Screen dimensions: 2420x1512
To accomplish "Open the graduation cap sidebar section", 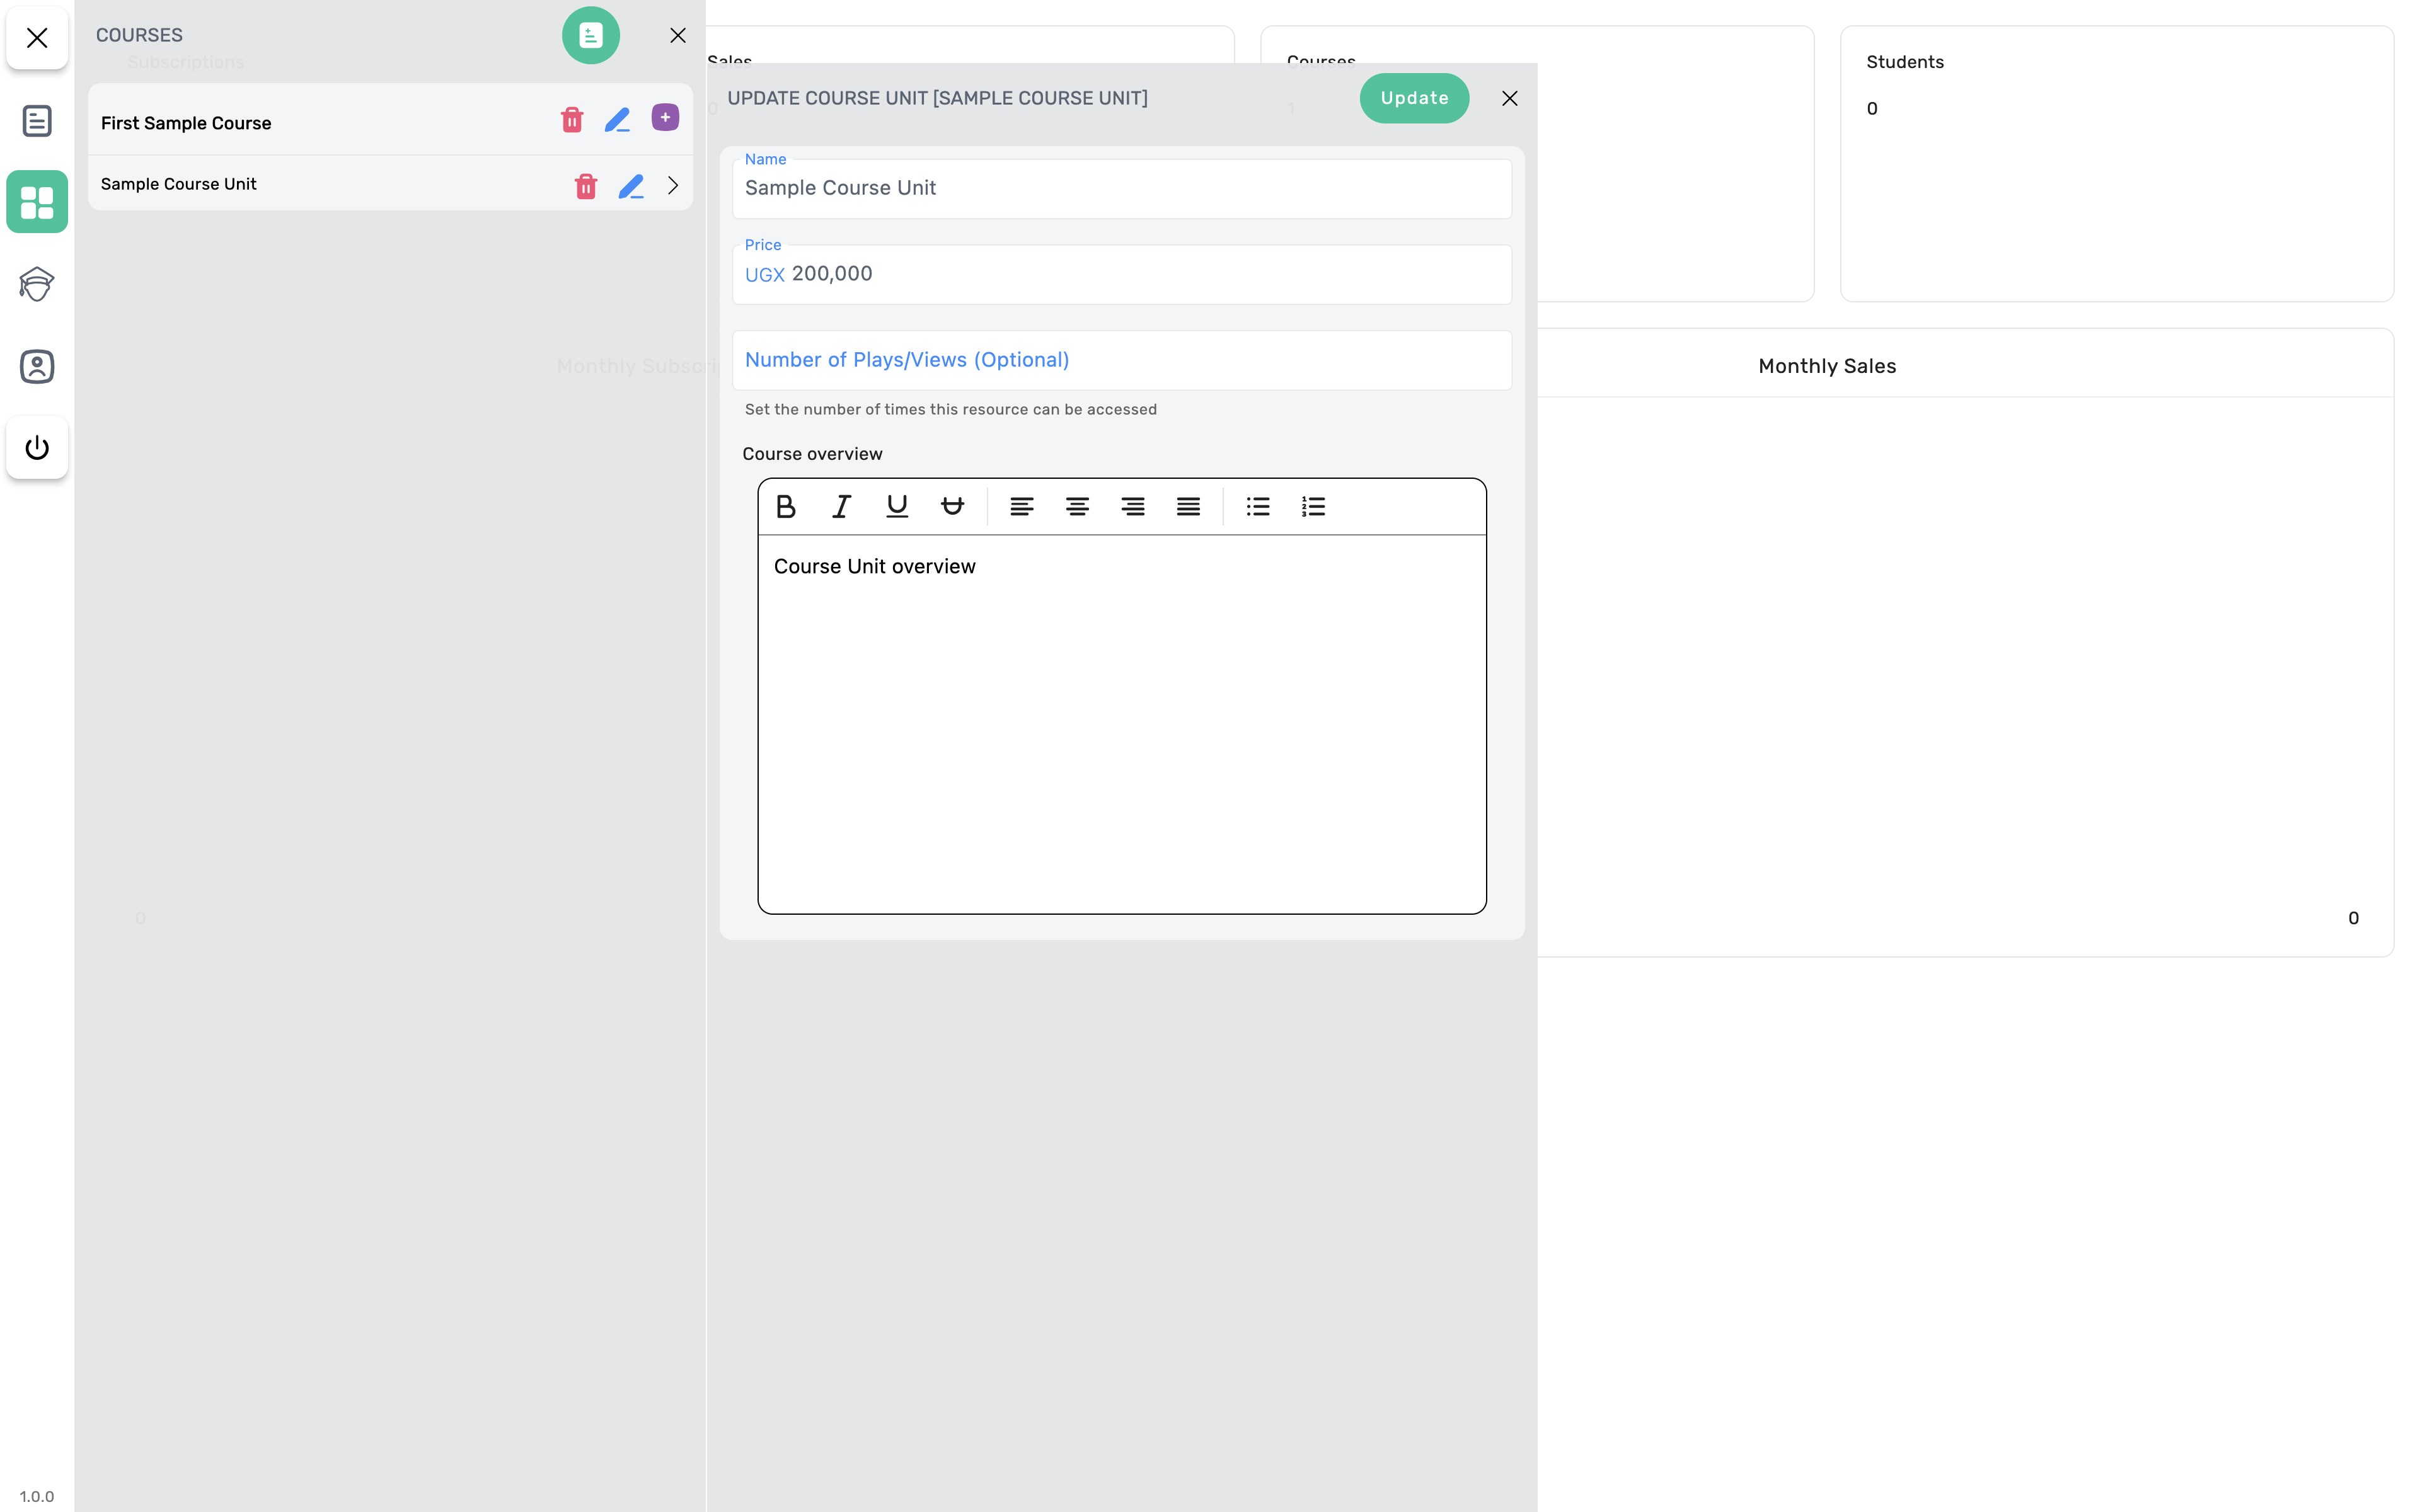I will pyautogui.click(x=37, y=284).
